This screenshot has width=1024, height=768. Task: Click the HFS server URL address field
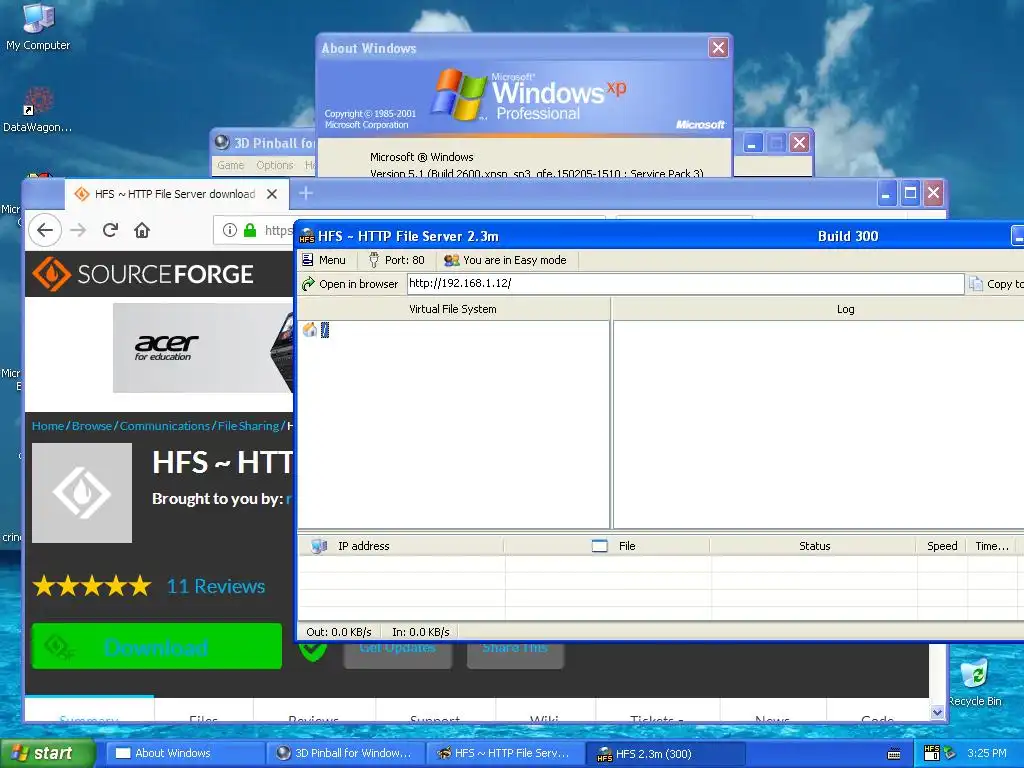pos(685,283)
